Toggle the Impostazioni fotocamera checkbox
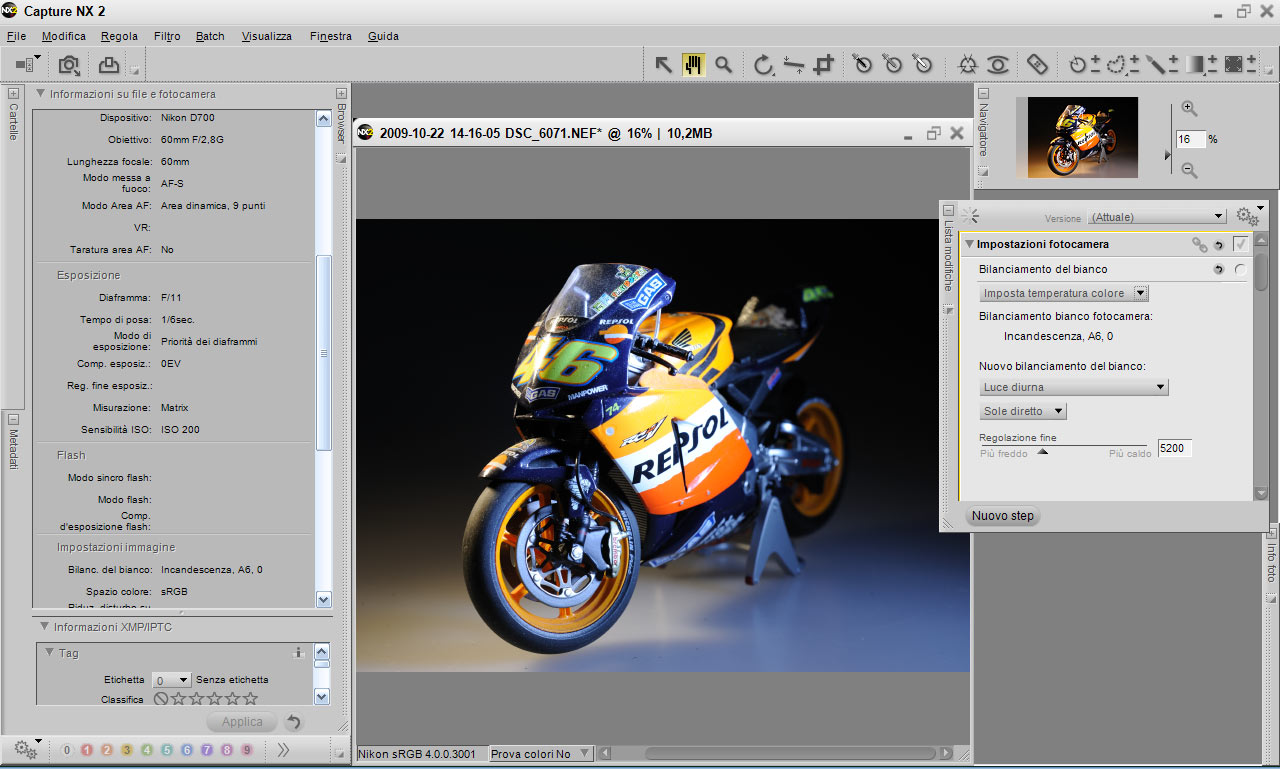 1240,244
